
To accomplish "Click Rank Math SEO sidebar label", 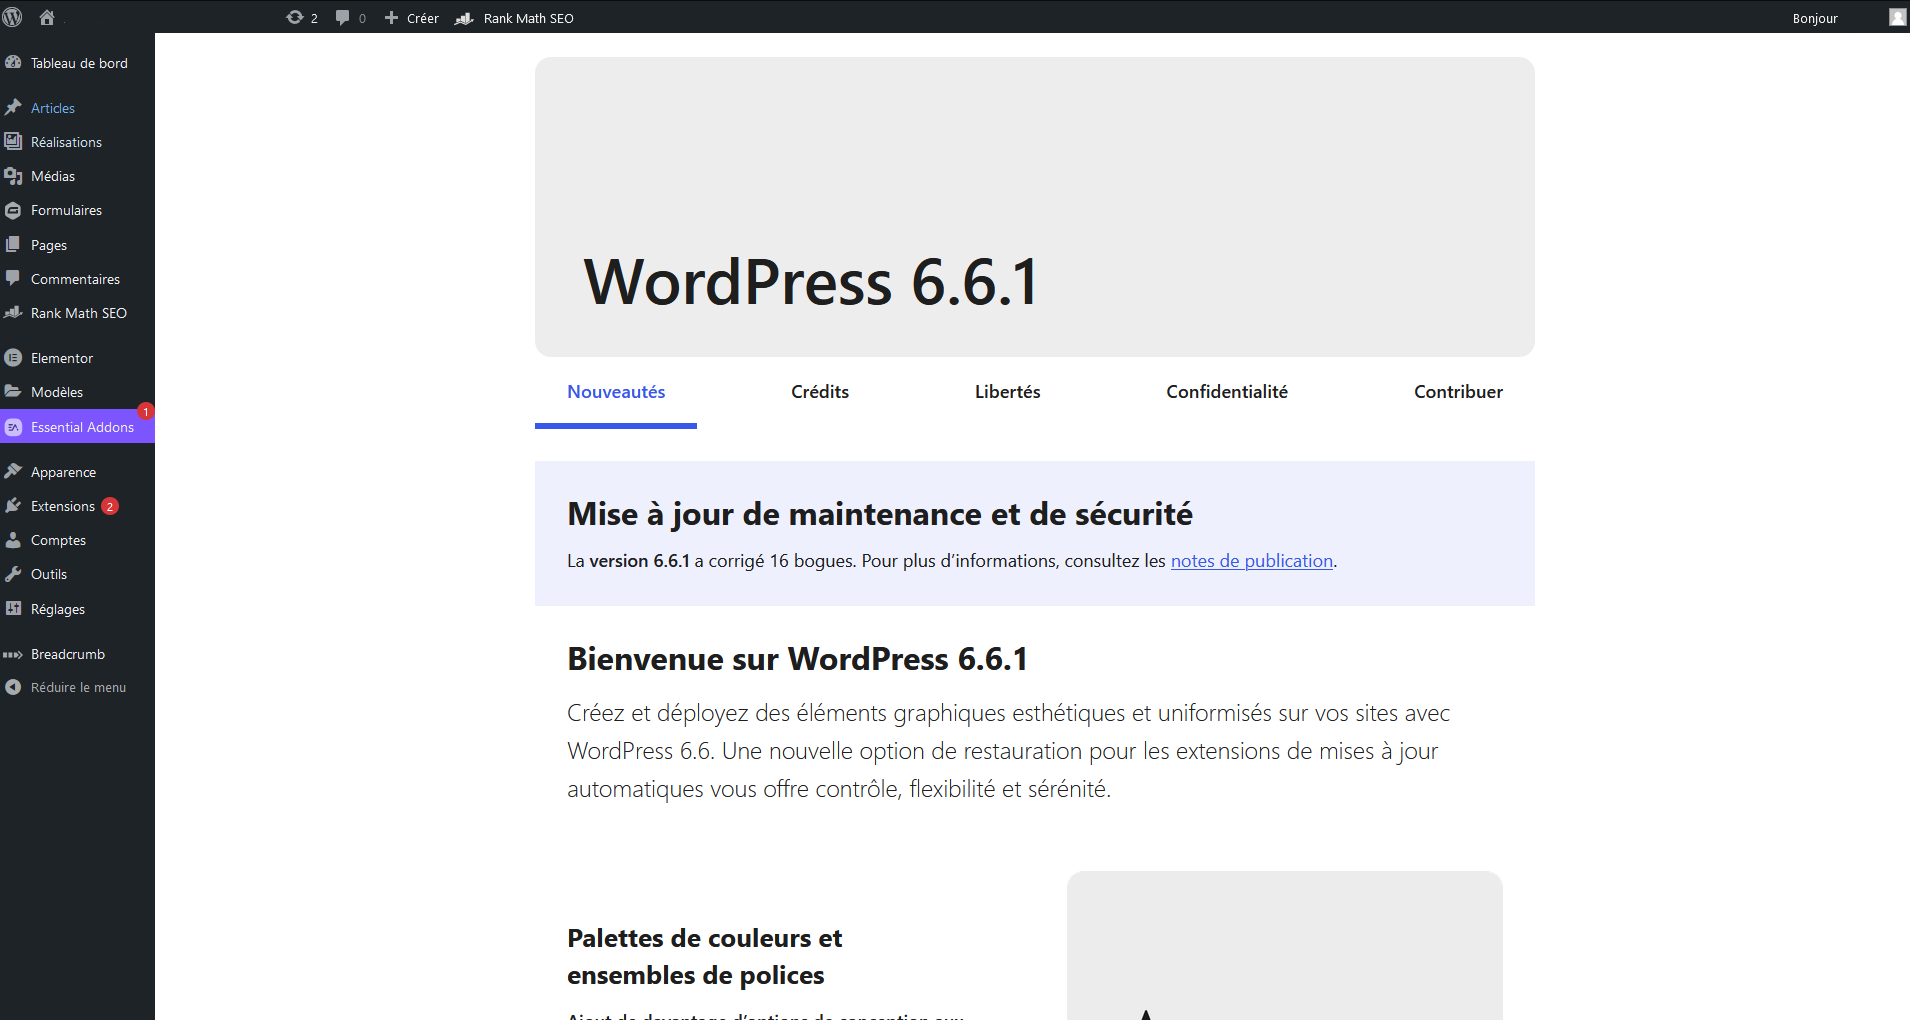I will click(79, 313).
